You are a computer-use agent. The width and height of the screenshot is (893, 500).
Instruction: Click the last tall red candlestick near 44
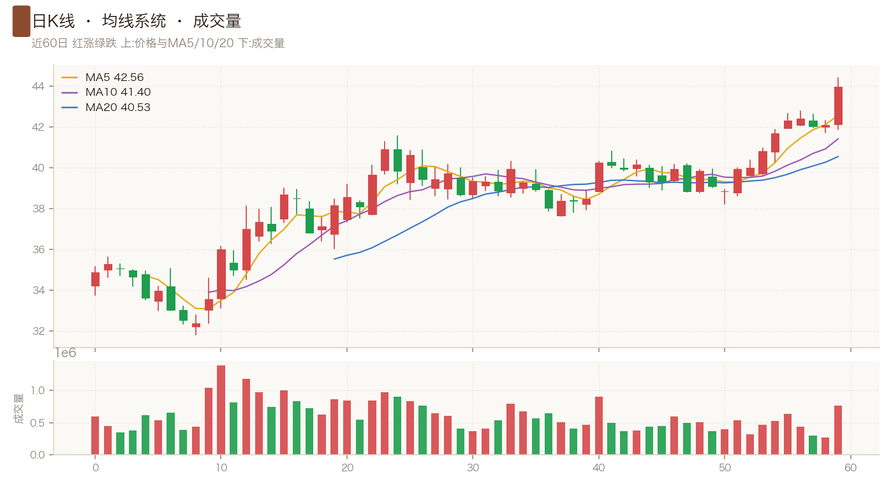838,106
